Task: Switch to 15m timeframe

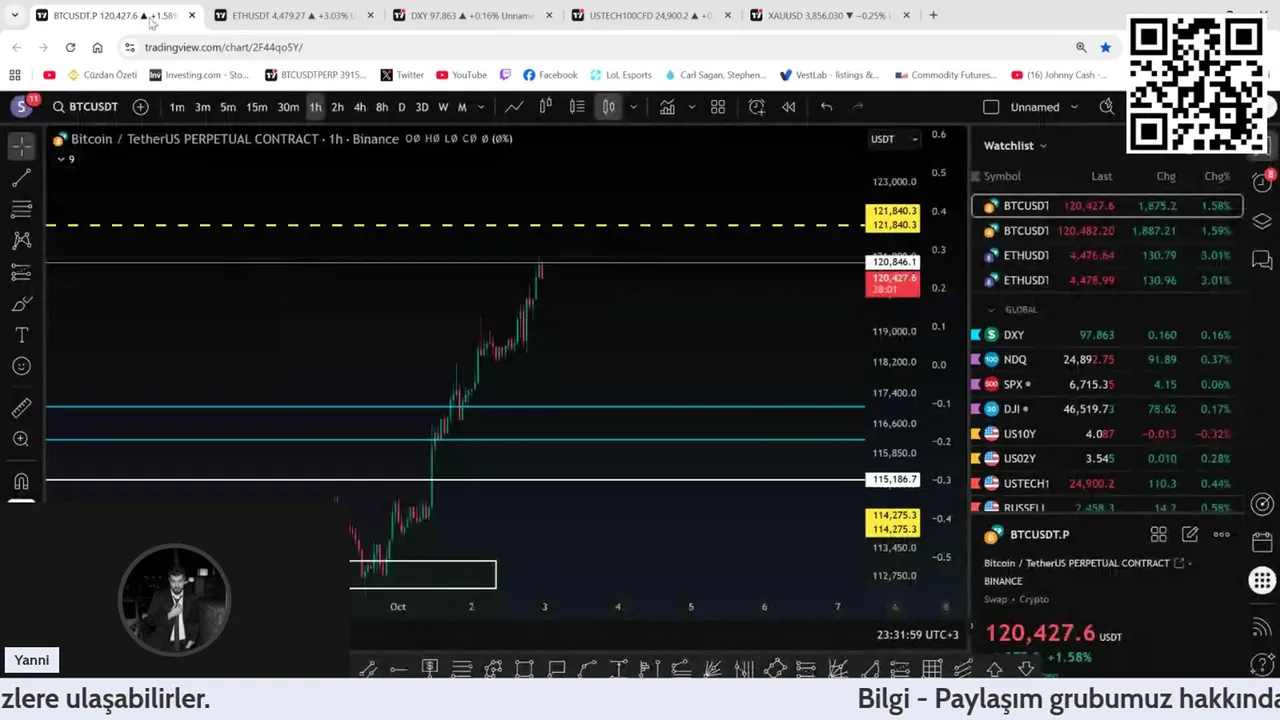Action: [257, 107]
